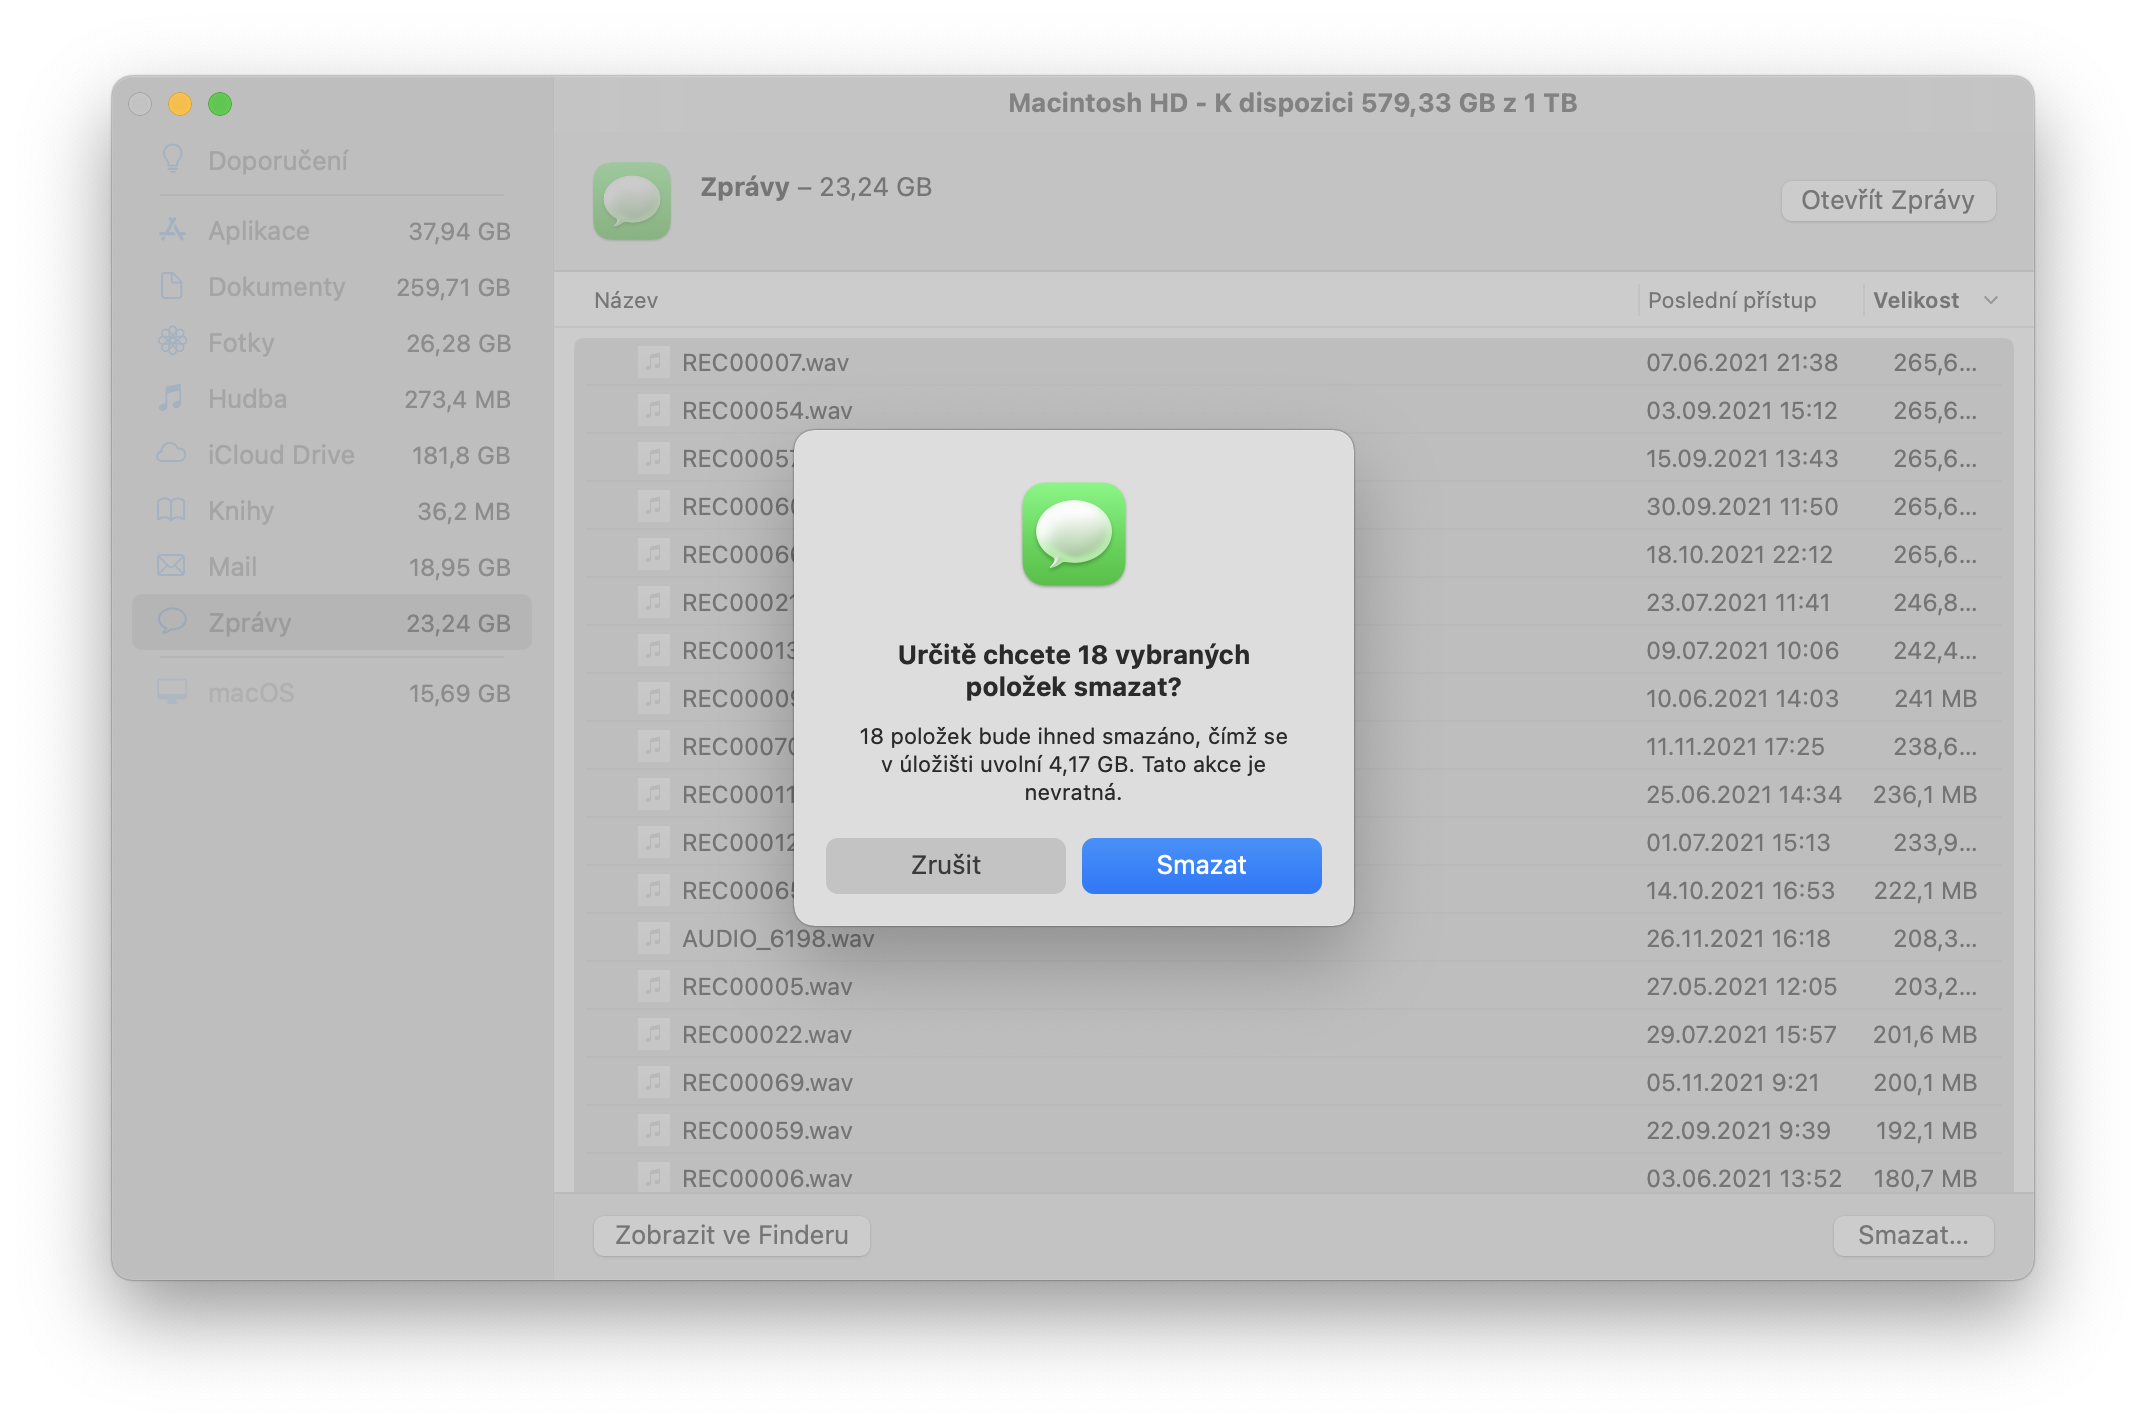Confirm deletion with the blue Smazat button
The height and width of the screenshot is (1428, 2146).
[1201, 865]
